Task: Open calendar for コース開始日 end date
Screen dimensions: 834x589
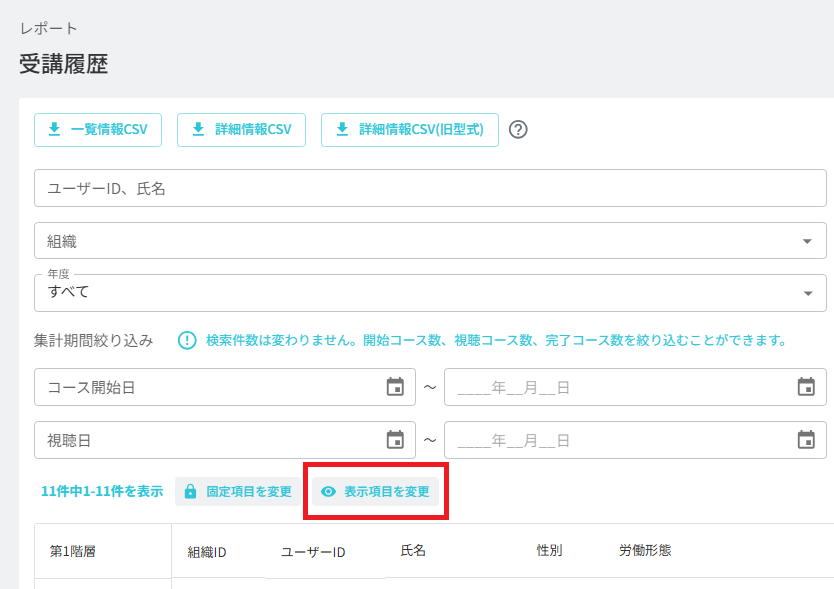Action: tap(806, 387)
